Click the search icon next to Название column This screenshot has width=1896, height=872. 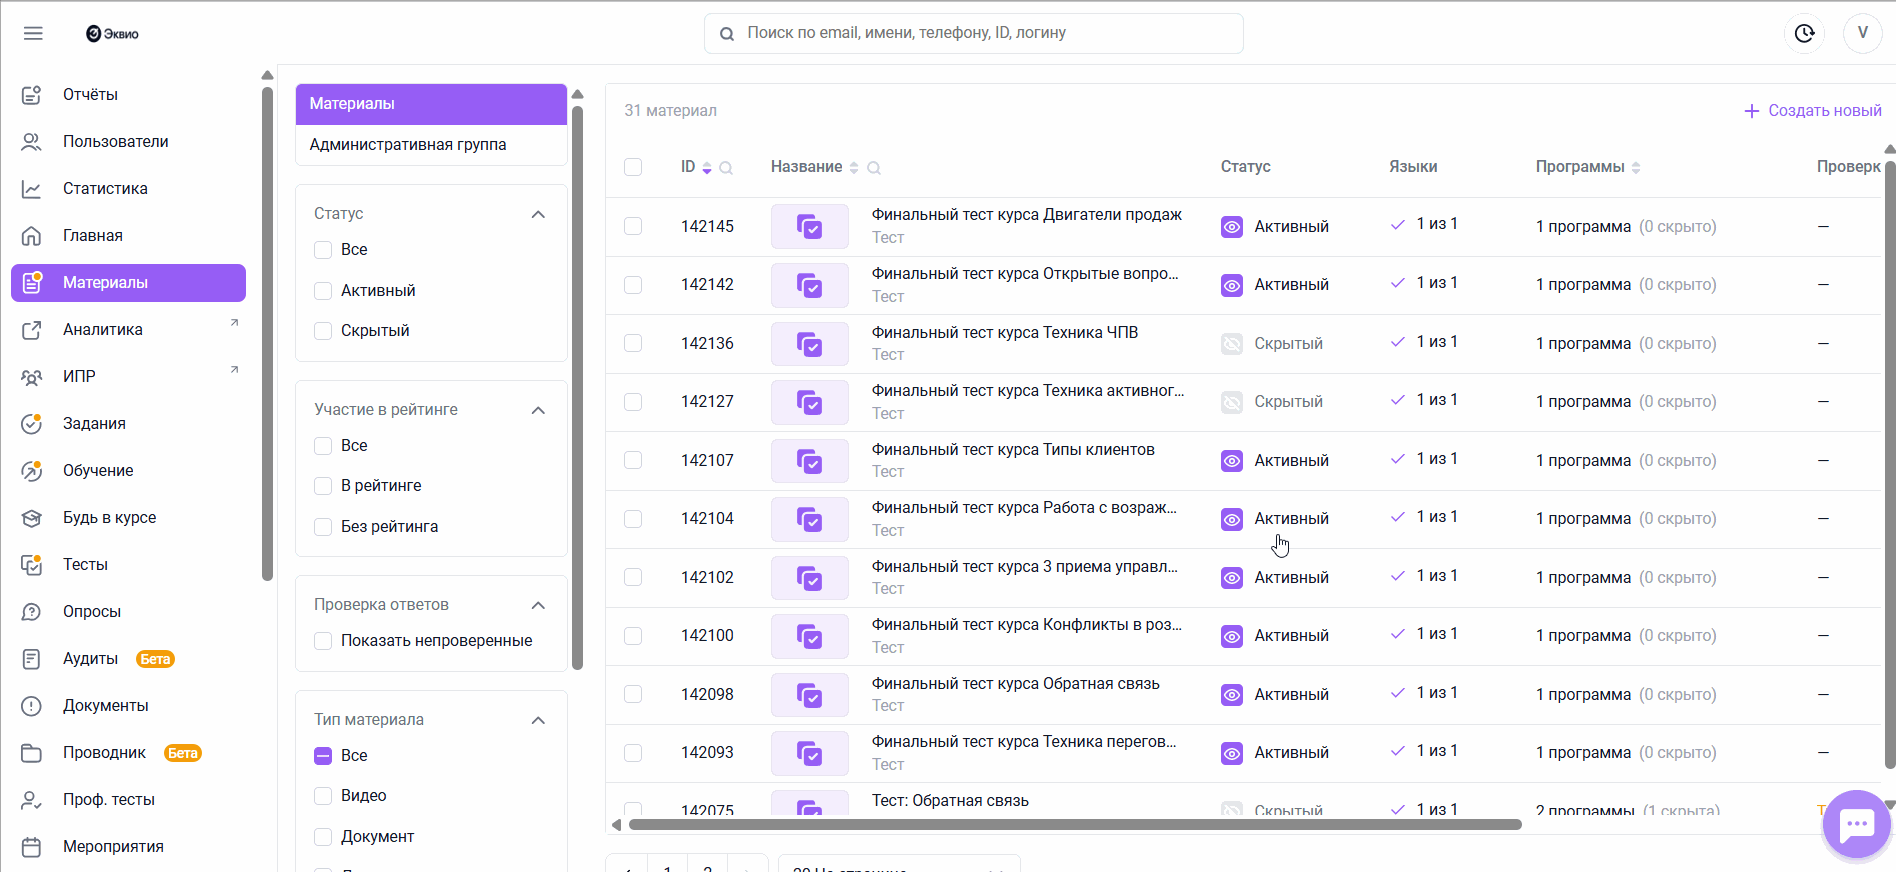(874, 168)
